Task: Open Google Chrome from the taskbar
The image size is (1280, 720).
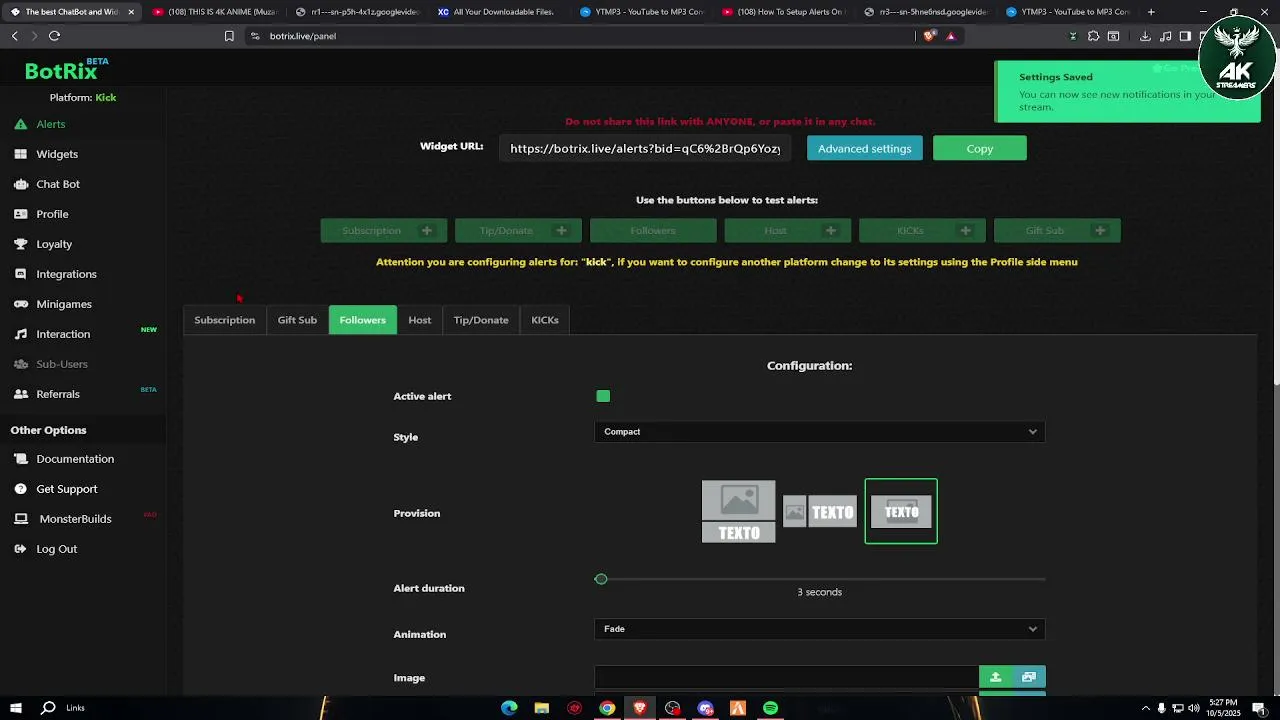Action: (x=607, y=708)
